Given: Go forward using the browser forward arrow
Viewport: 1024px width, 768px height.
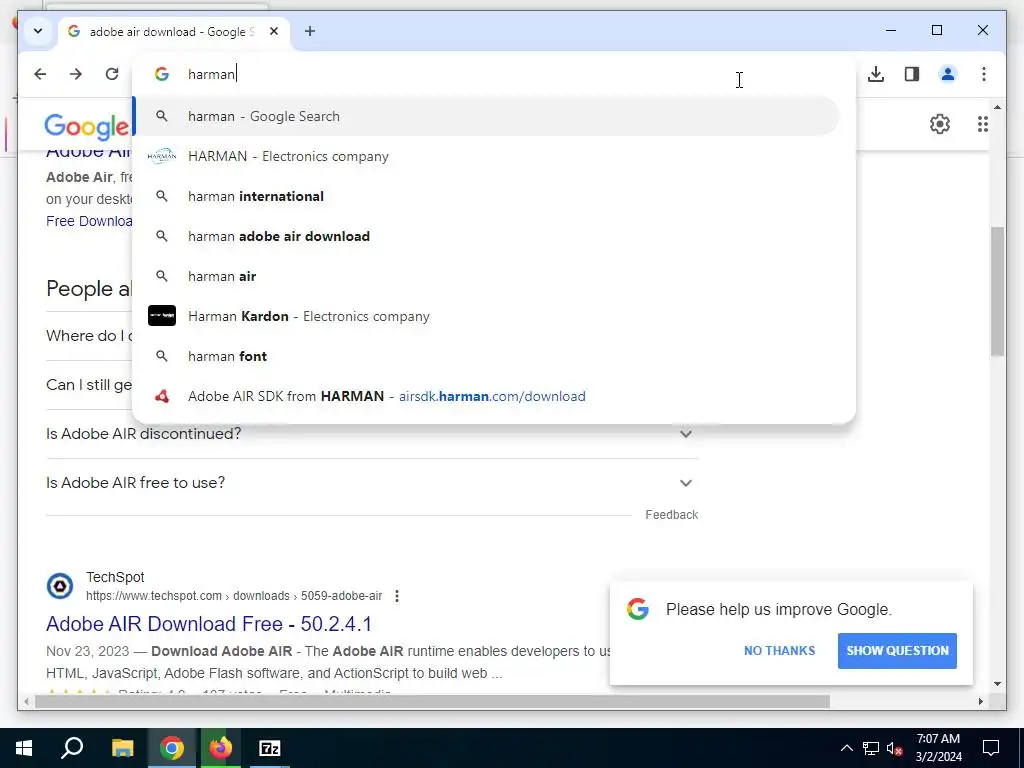Looking at the screenshot, I should click(x=76, y=74).
